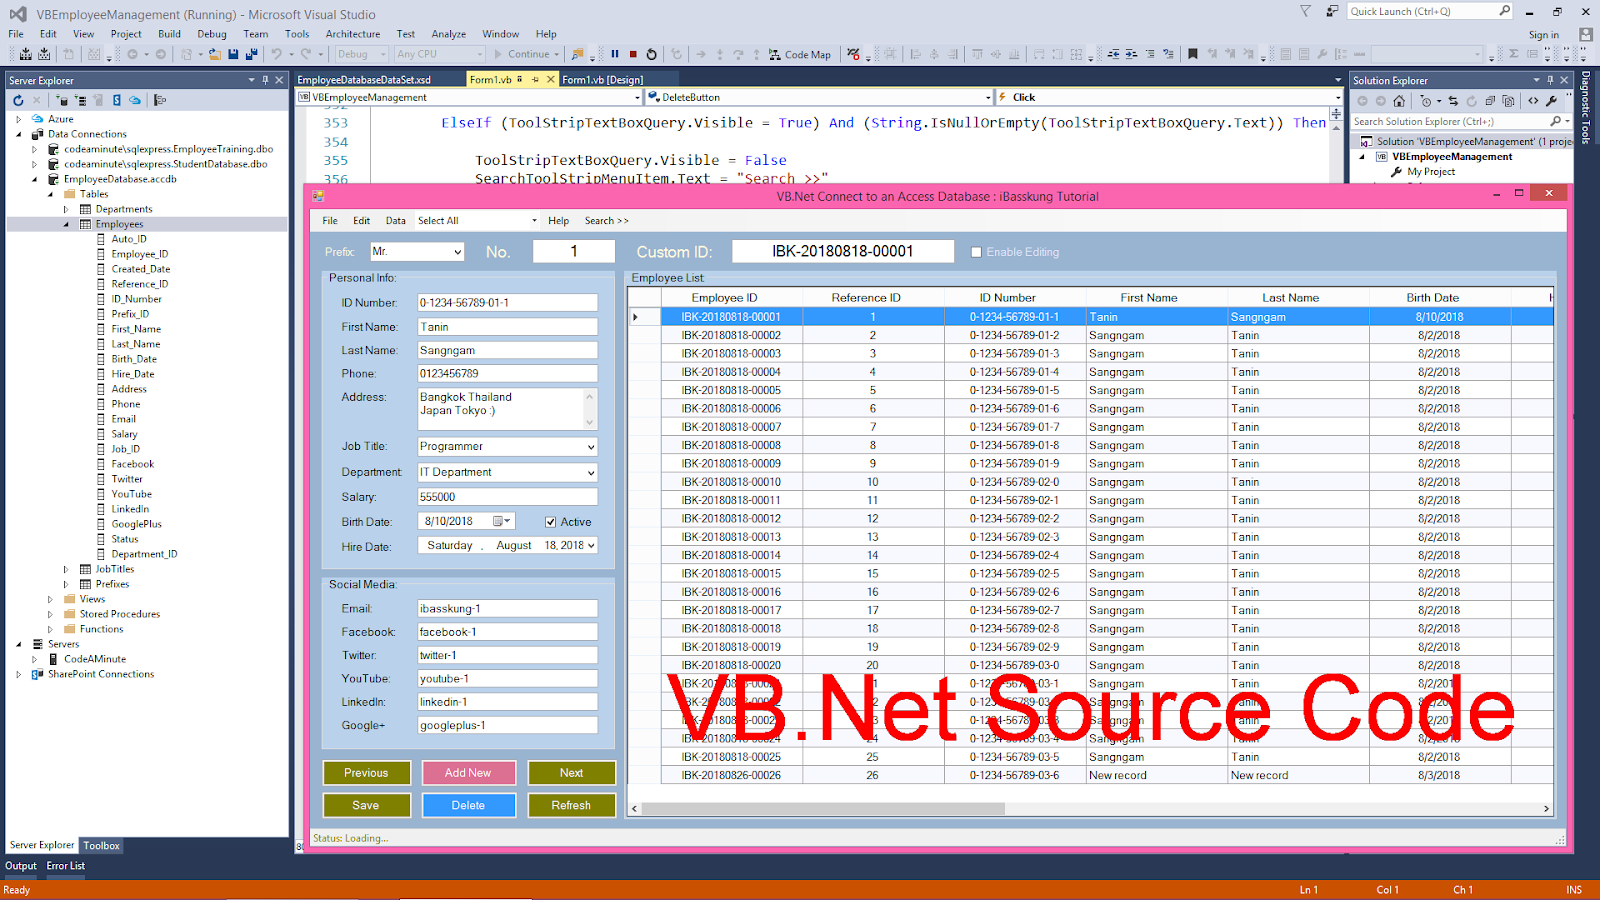Click Show All Files in Solution Explorer
1600x900 pixels.
1508,101
